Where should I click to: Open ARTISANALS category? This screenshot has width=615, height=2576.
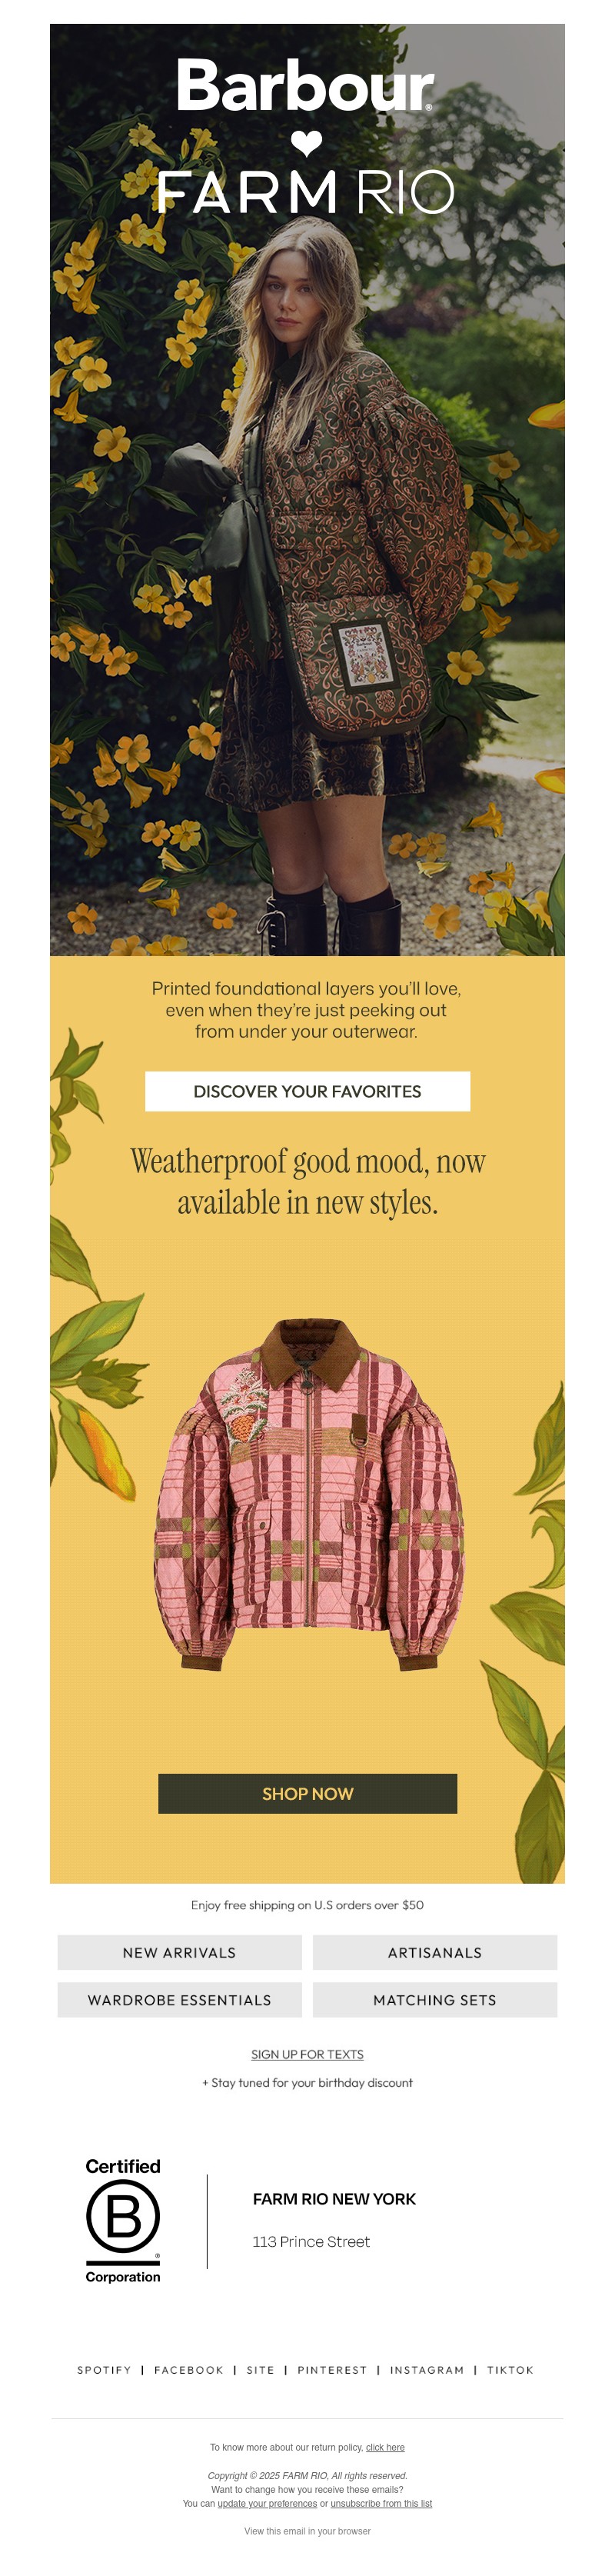pyautogui.click(x=435, y=1952)
